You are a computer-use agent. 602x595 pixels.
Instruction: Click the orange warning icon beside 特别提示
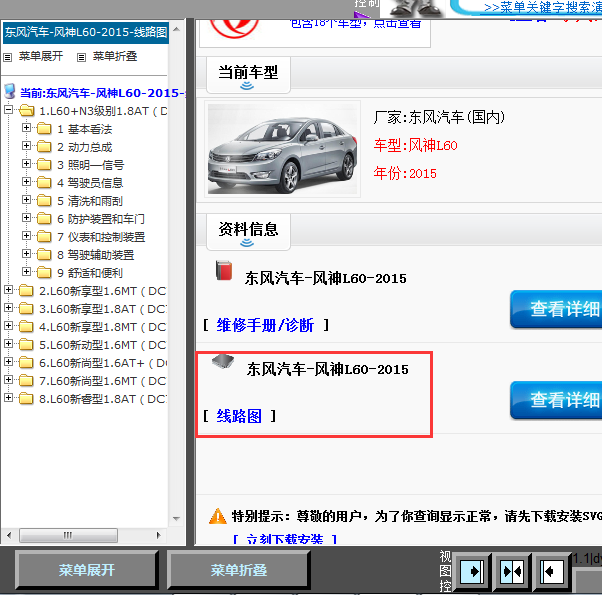click(x=218, y=516)
